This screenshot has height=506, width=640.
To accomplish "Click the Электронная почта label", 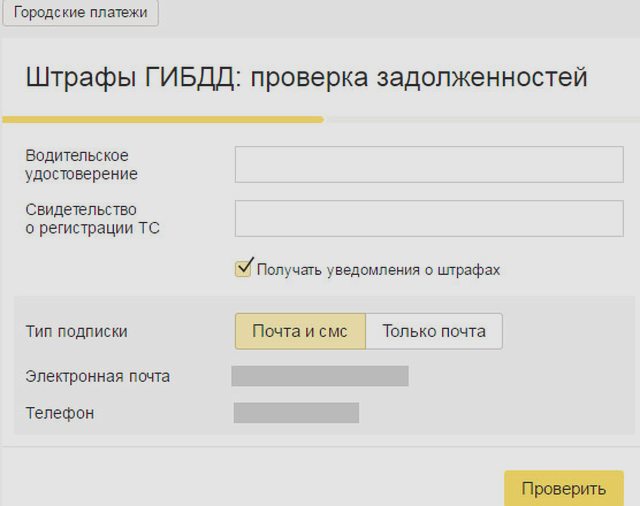I will coord(98,376).
